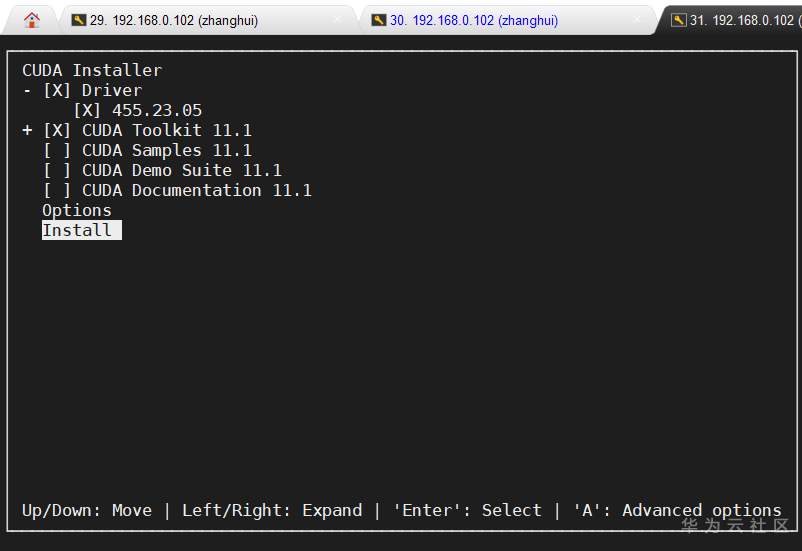
Task: Click the 455.23.05 version text
Action: 157,111
